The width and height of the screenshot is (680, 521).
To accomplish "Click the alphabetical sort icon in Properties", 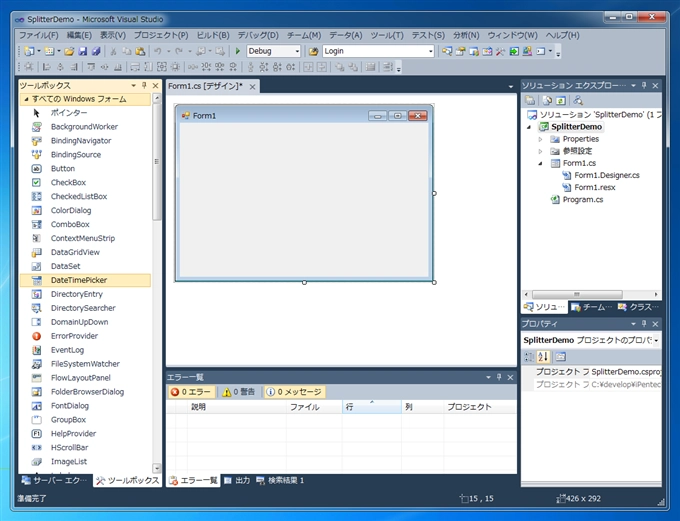I will (545, 357).
